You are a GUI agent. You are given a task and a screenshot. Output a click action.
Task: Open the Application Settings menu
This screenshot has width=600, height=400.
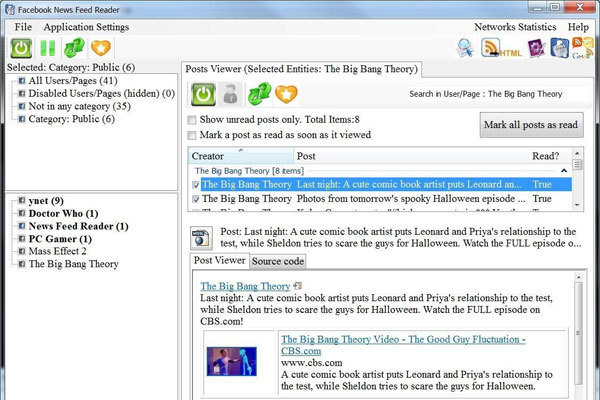tap(86, 27)
